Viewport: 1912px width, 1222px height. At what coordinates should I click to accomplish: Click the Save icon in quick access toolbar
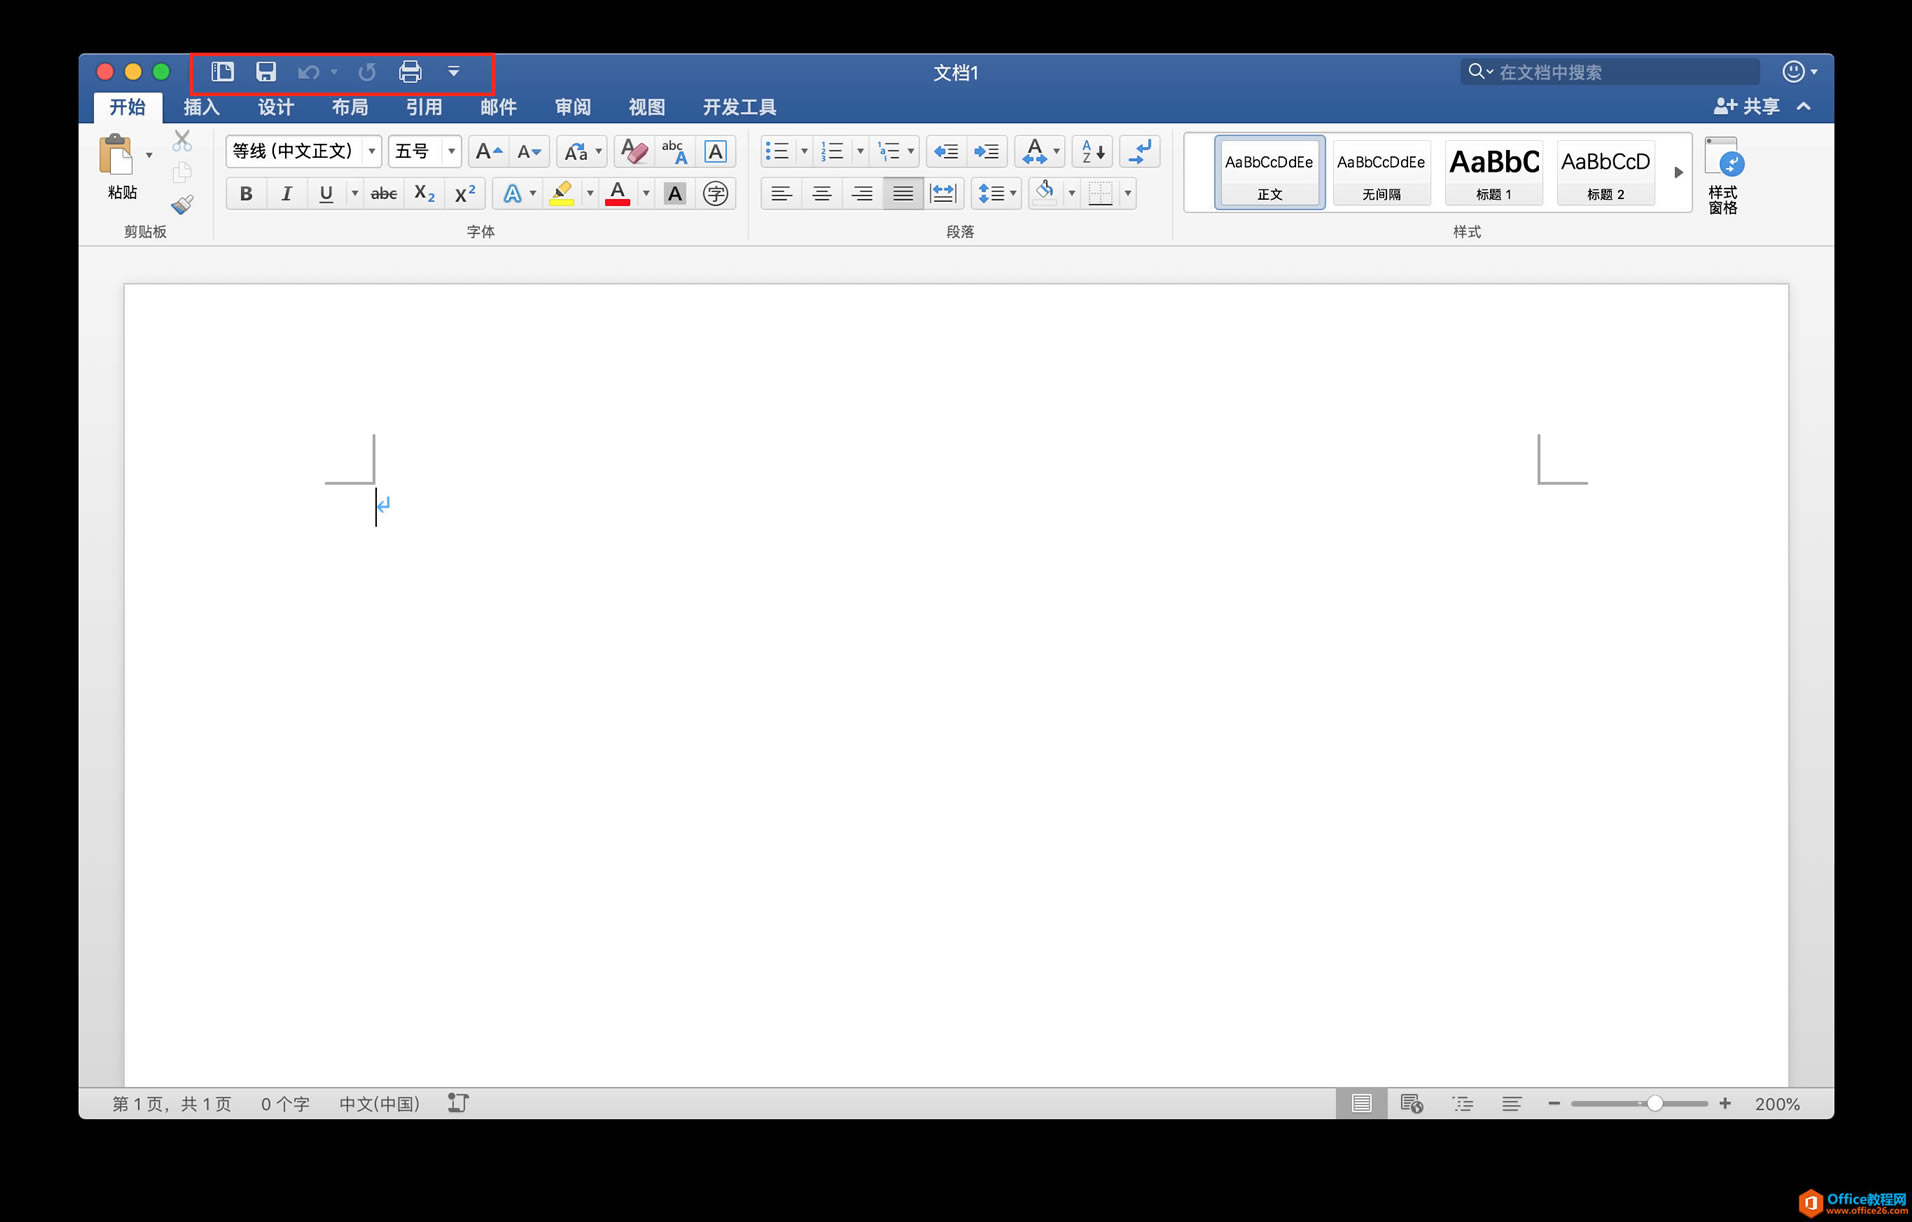click(x=265, y=72)
